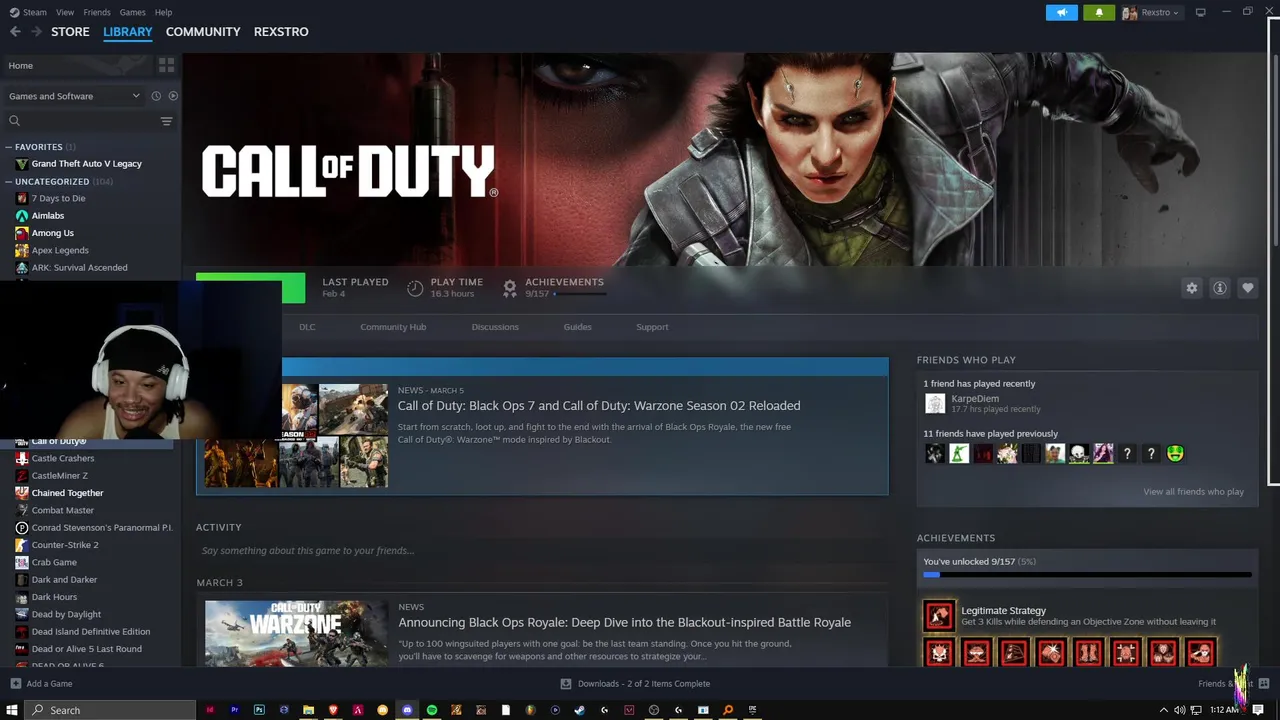The width and height of the screenshot is (1280, 720).
Task: Open the green notifications bell
Action: pyautogui.click(x=1099, y=12)
